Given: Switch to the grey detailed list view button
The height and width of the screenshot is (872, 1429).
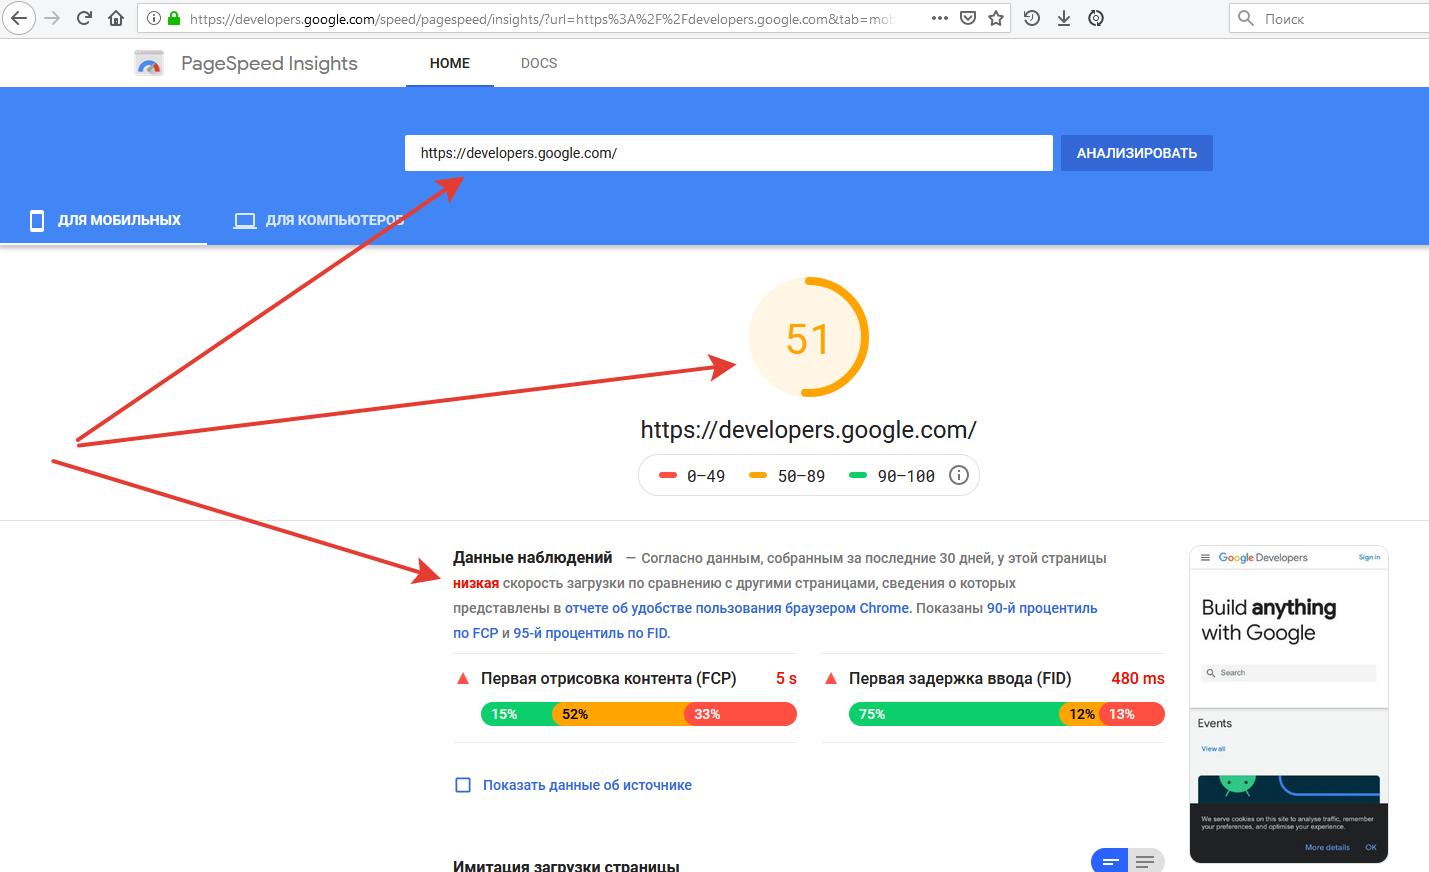Looking at the screenshot, I should (1146, 860).
